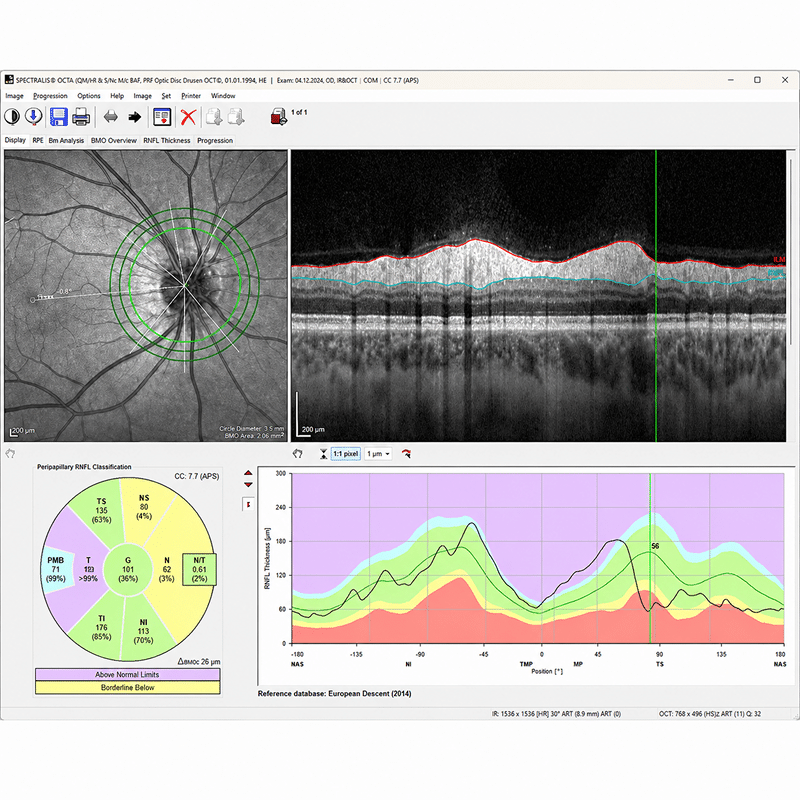800x800 pixels.
Task: Open the Options menu
Action: (89, 96)
